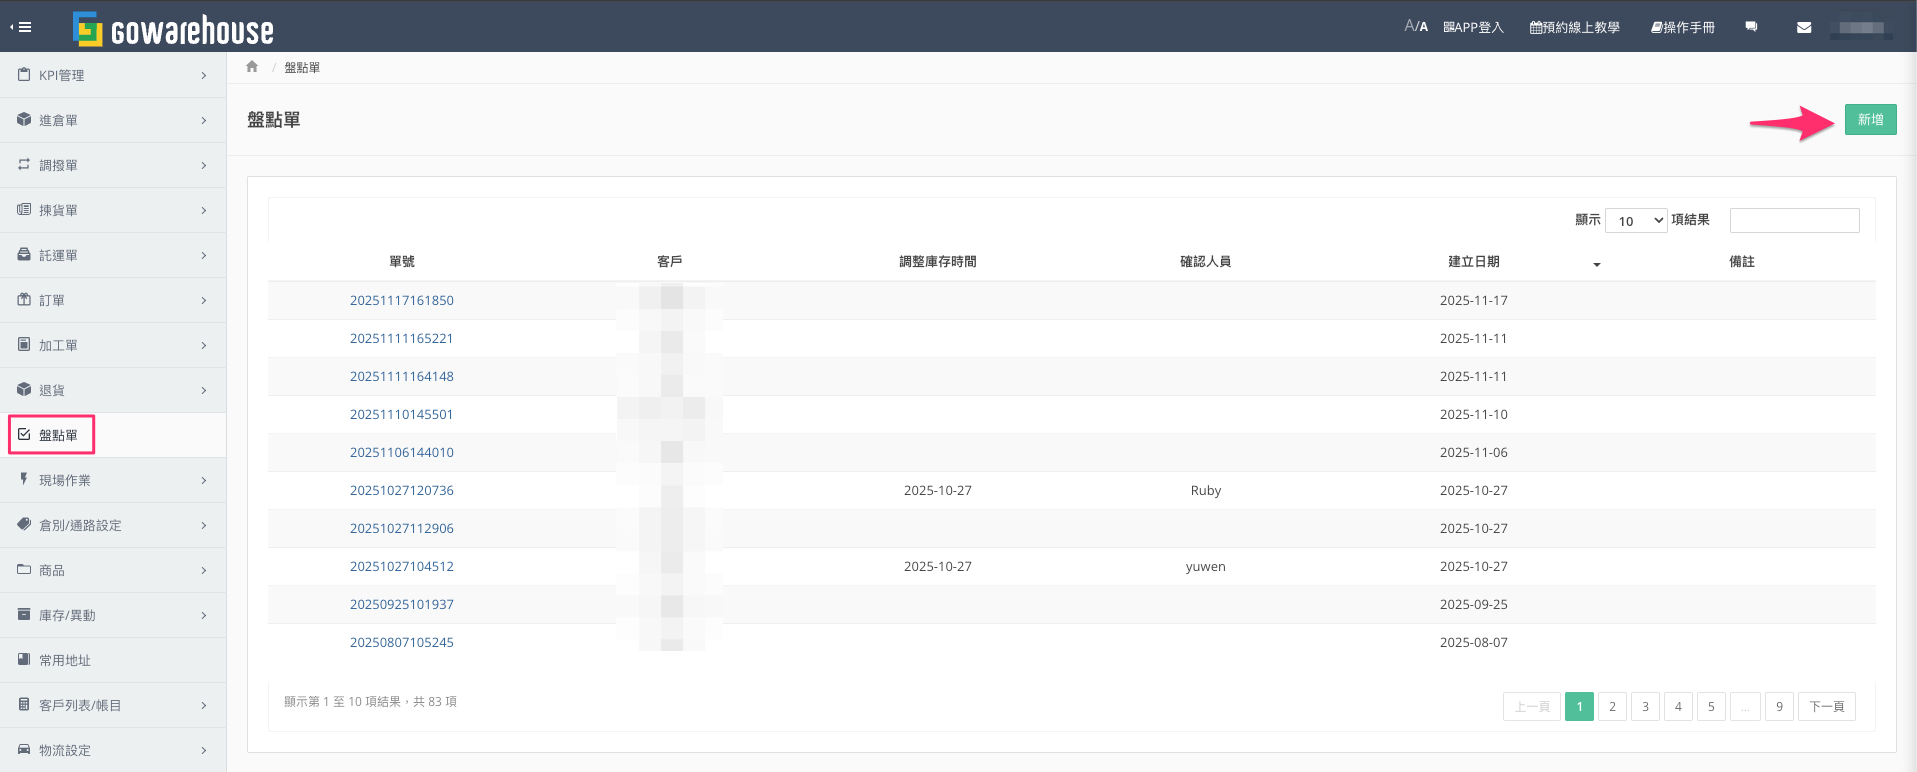The width and height of the screenshot is (1917, 772).
Task: Open the envelope mail icon in header
Action: (x=1803, y=28)
